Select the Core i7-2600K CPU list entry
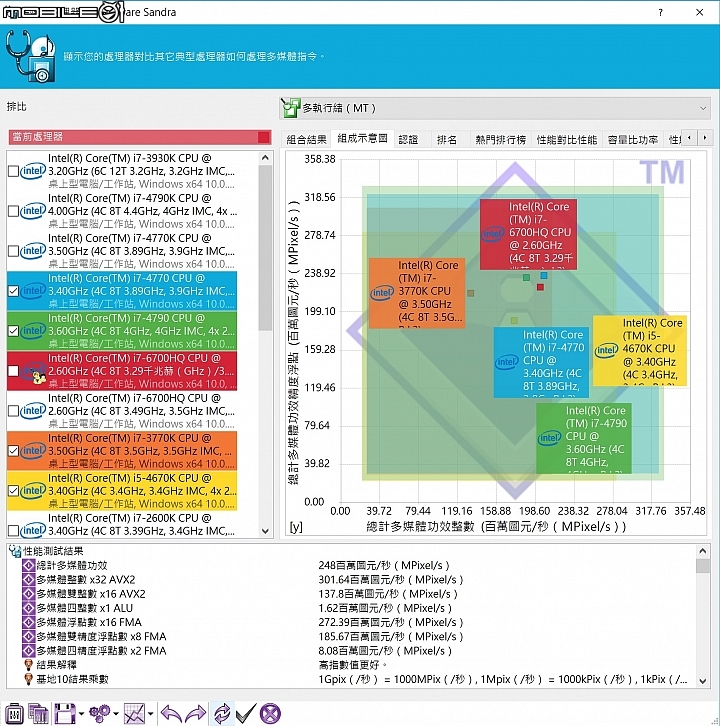Screen dimensions: 720x726 pyautogui.click(x=122, y=525)
